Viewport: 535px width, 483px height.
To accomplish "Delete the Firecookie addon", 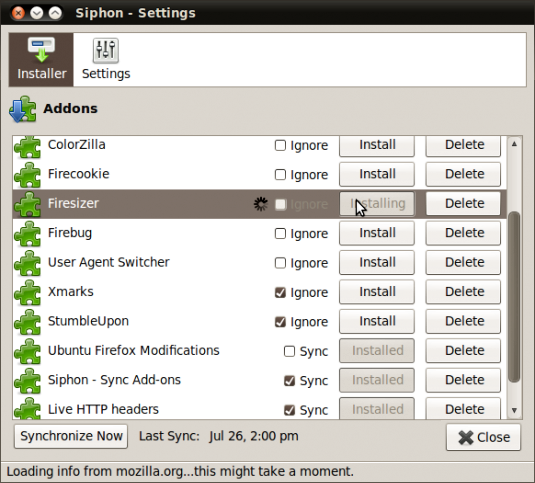I will 463,174.
